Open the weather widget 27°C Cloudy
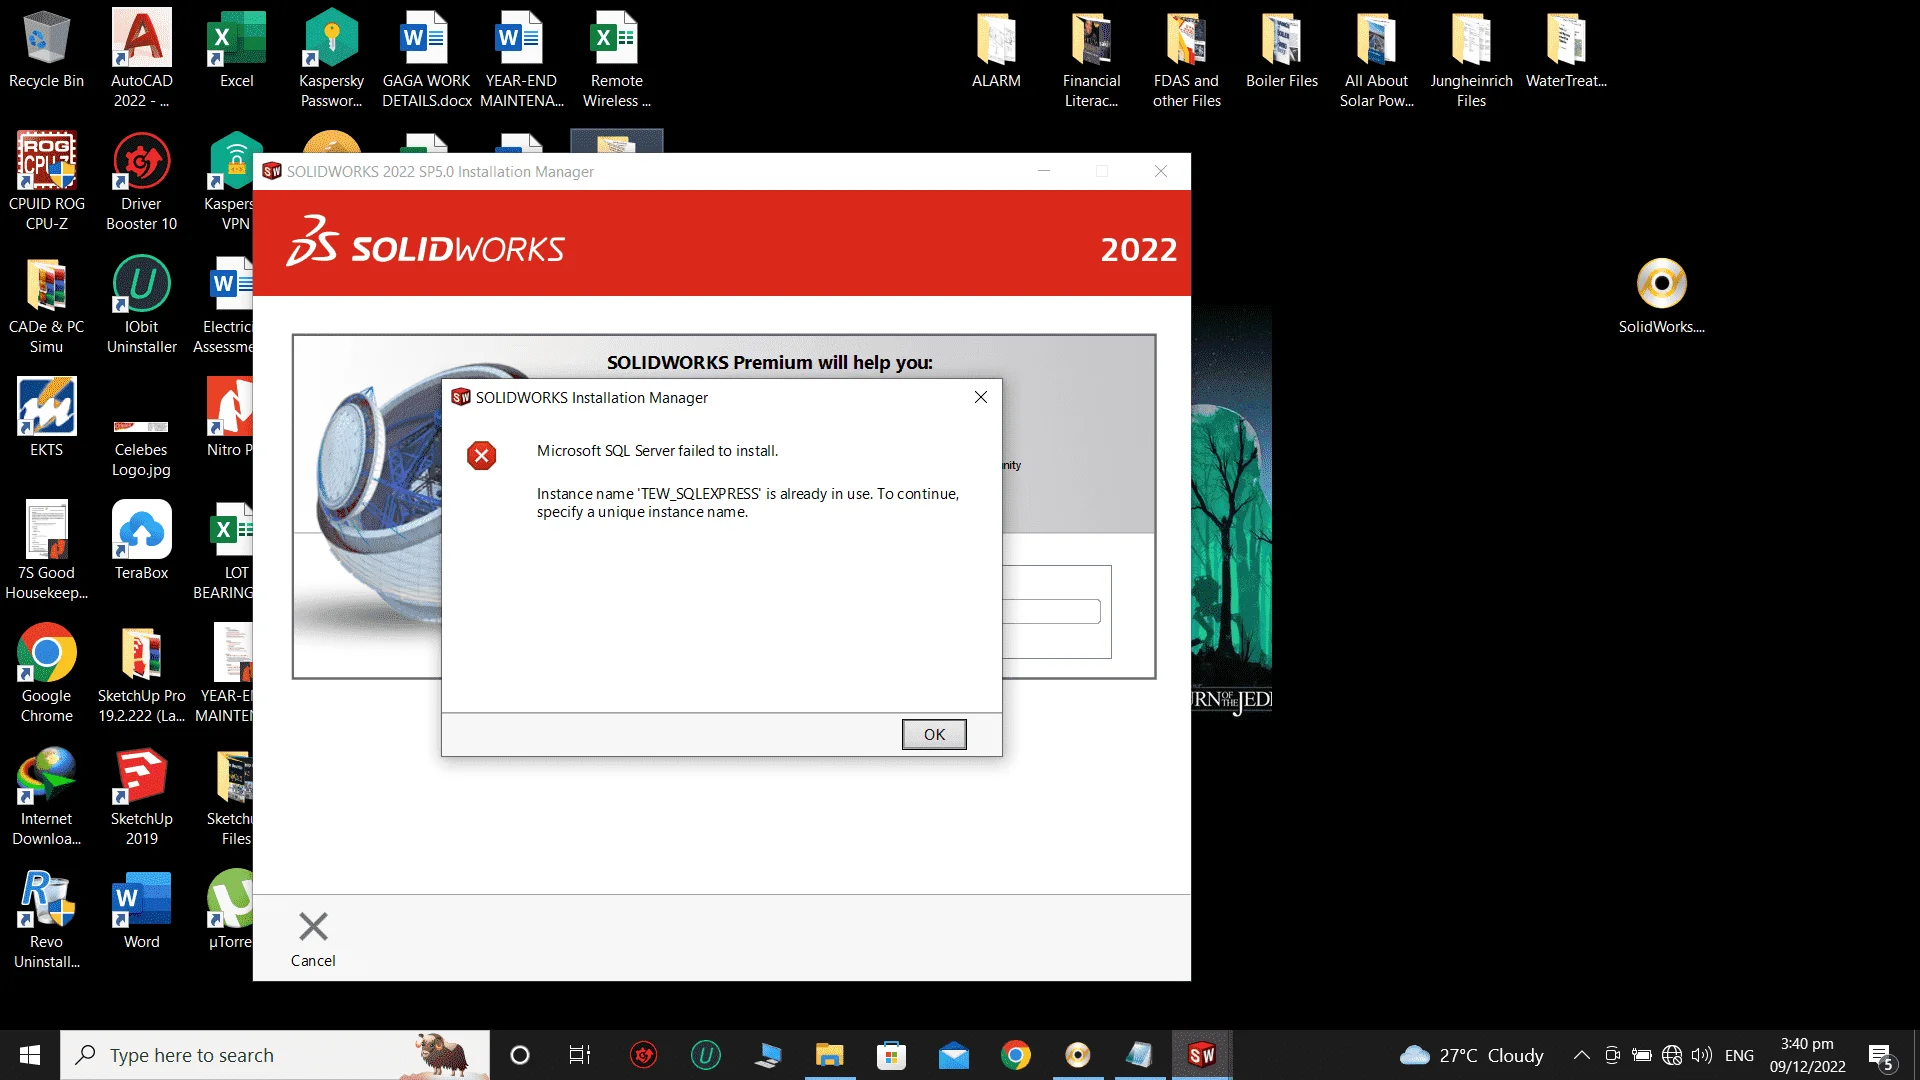 point(1472,1055)
